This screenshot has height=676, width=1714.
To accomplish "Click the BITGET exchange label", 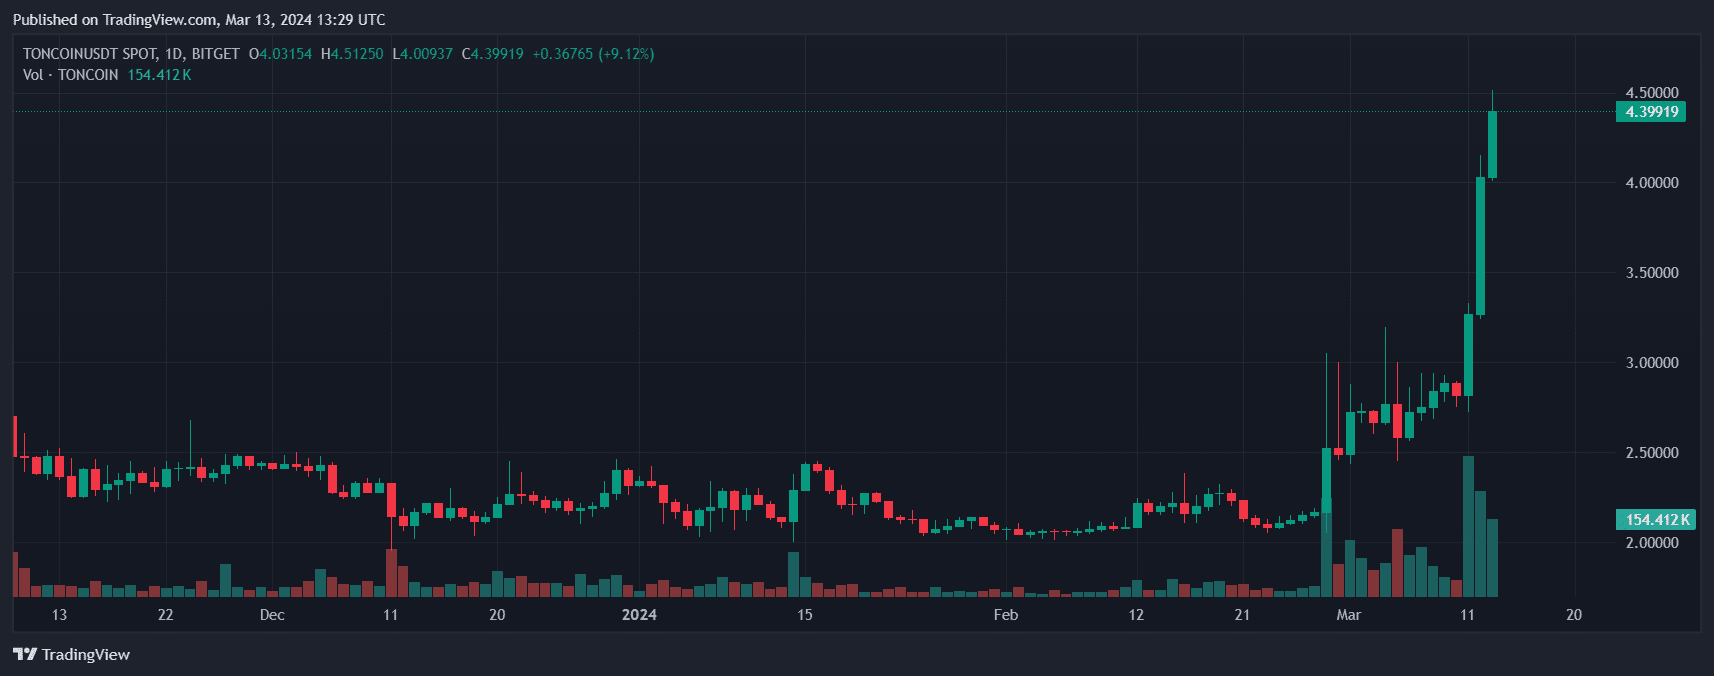I will pyautogui.click(x=216, y=54).
